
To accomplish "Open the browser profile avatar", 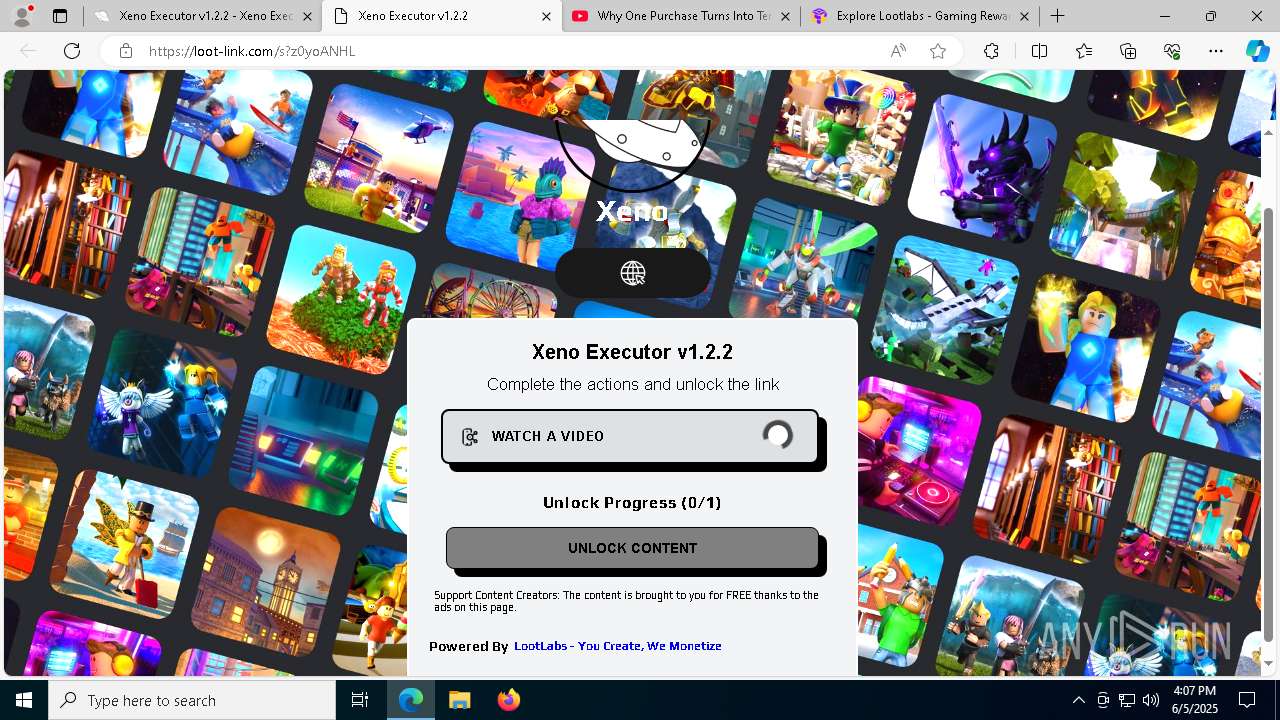I will [x=22, y=16].
